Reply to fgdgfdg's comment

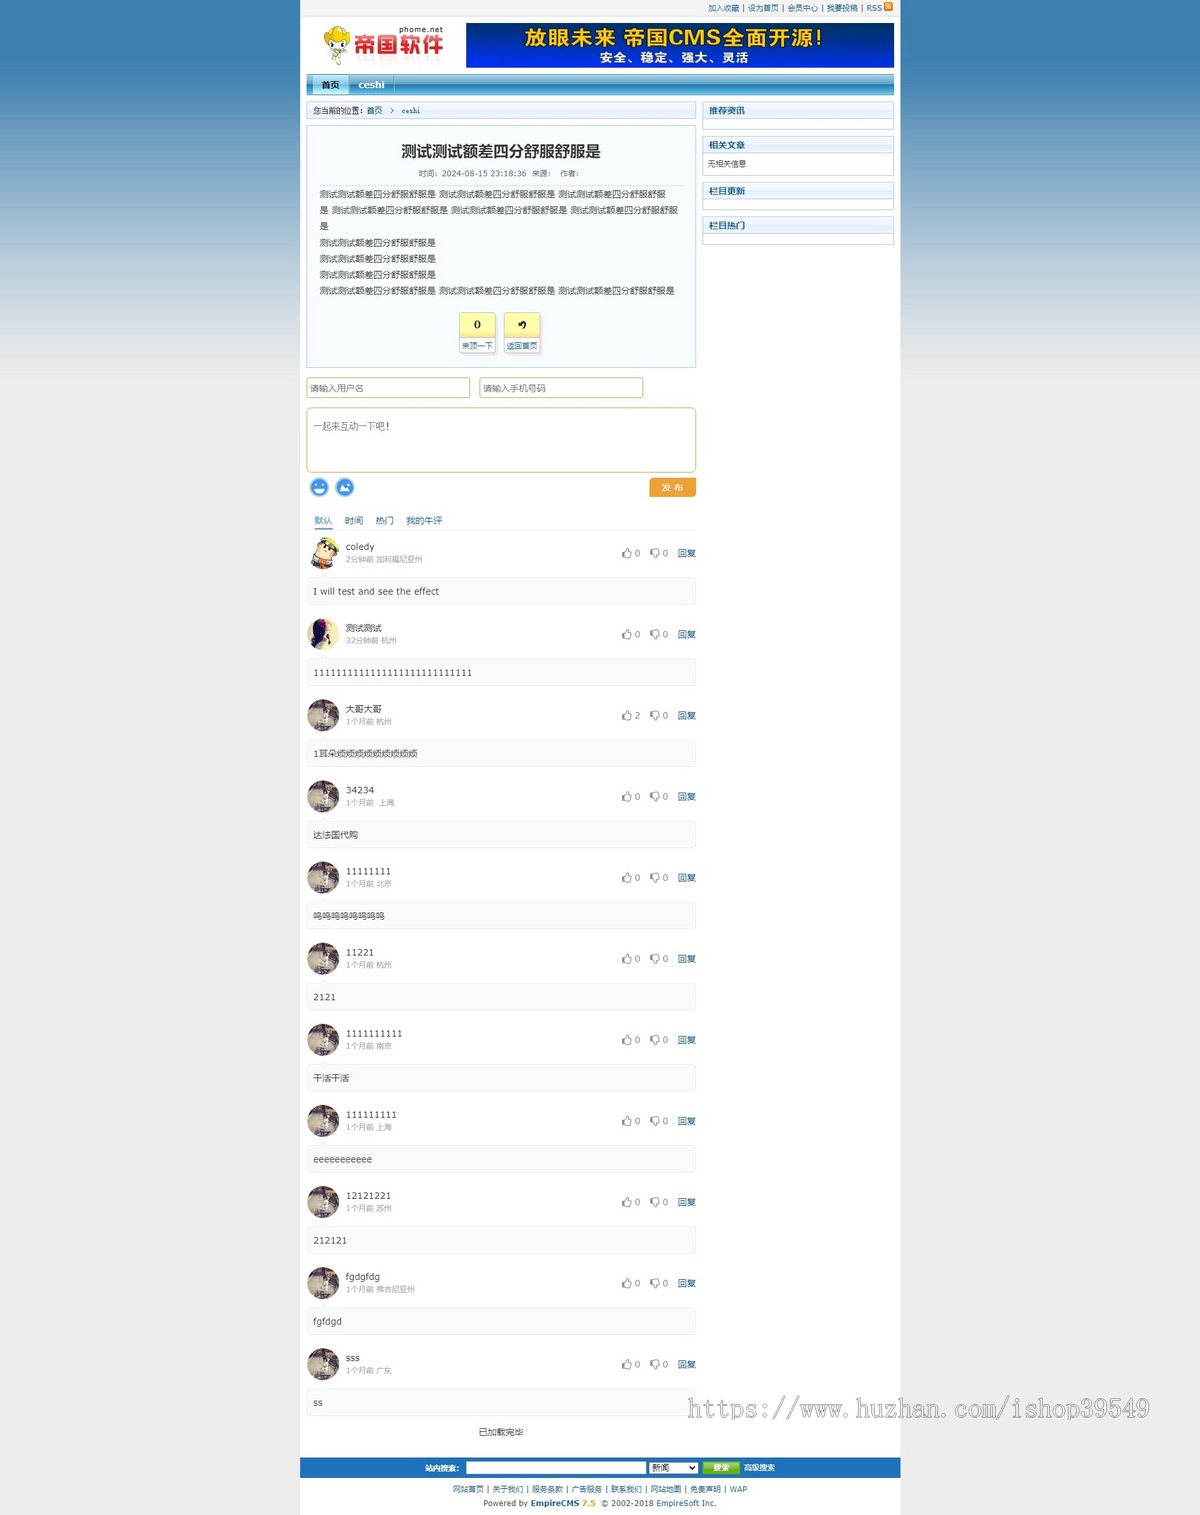[x=687, y=1282]
